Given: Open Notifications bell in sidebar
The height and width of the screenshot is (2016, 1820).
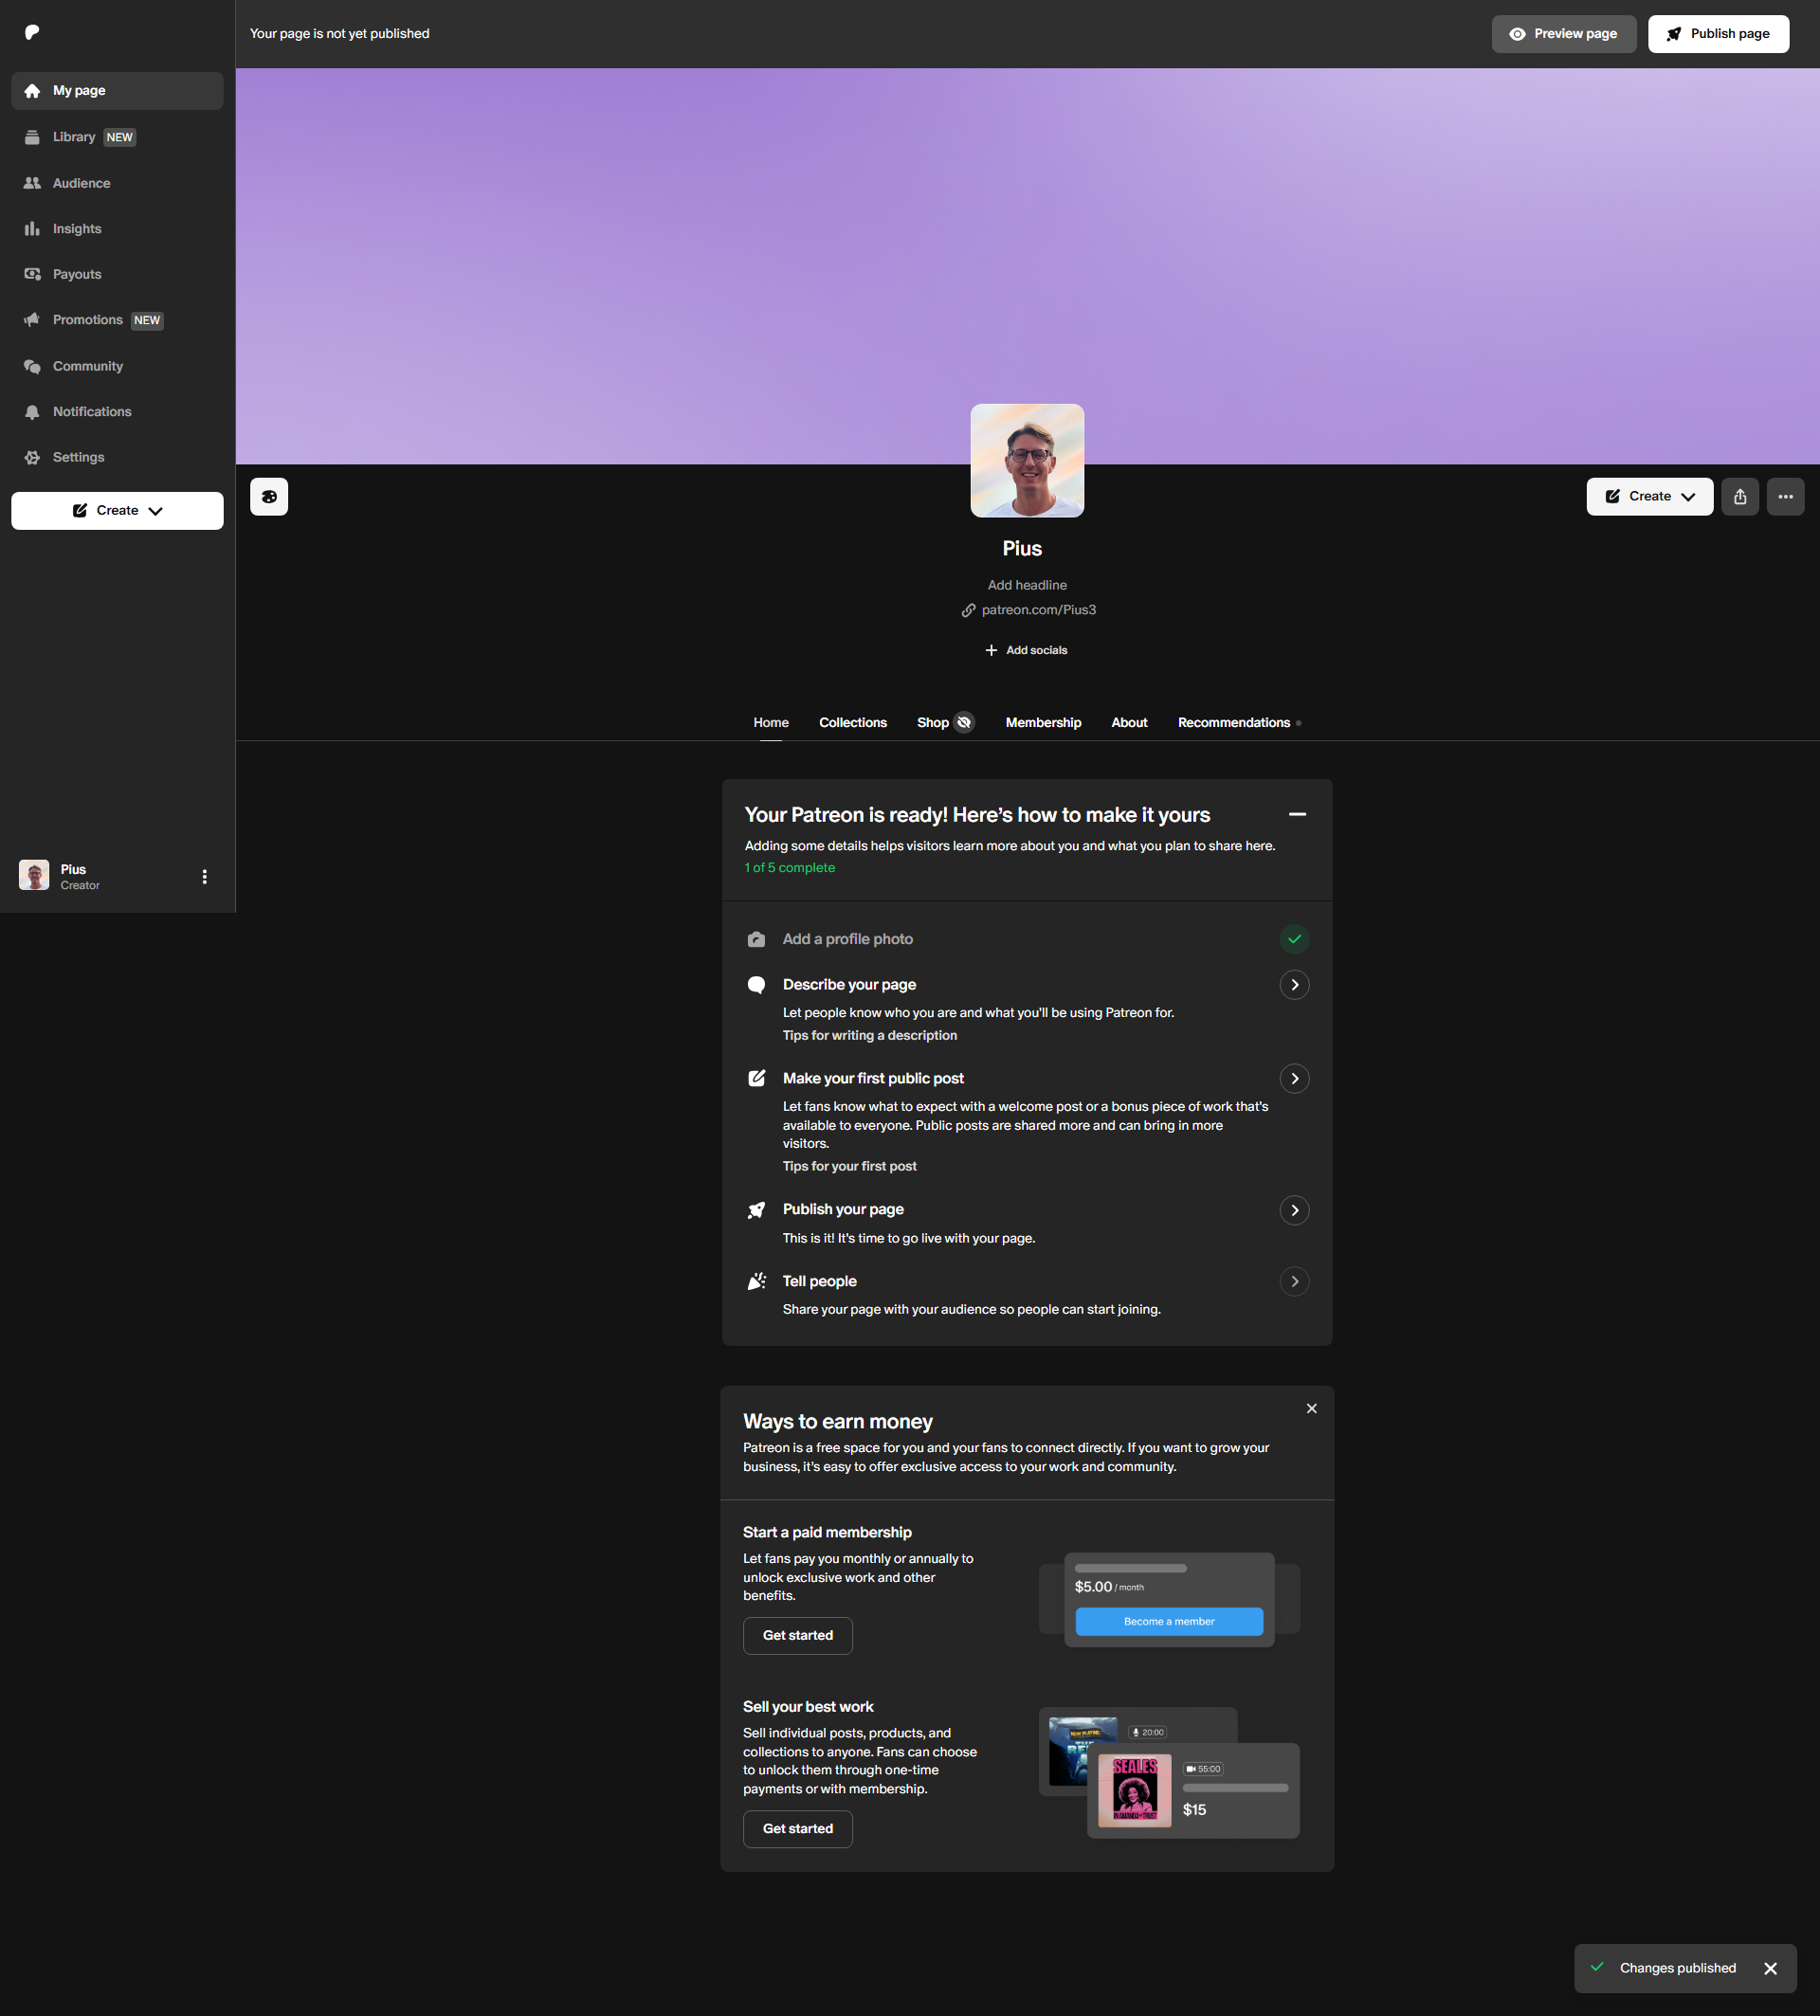Looking at the screenshot, I should (x=91, y=412).
